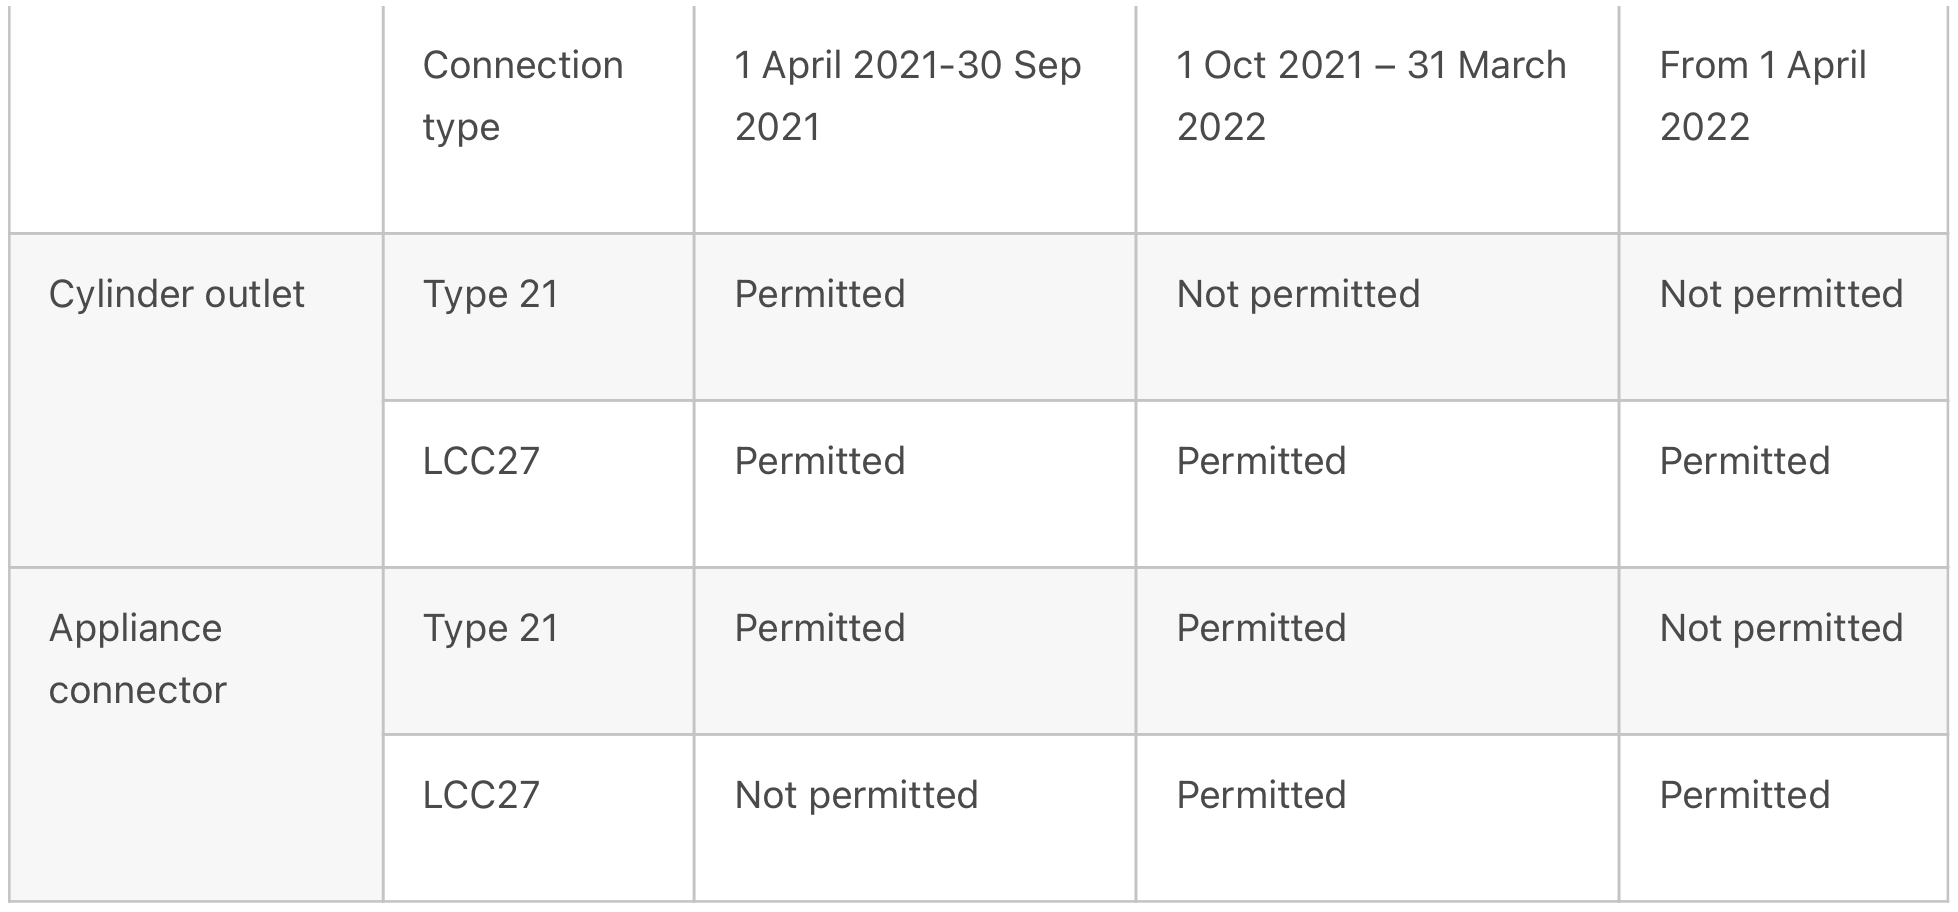Select 'LCC27' under Cylinder outlet
1958x912 pixels.
click(x=481, y=461)
